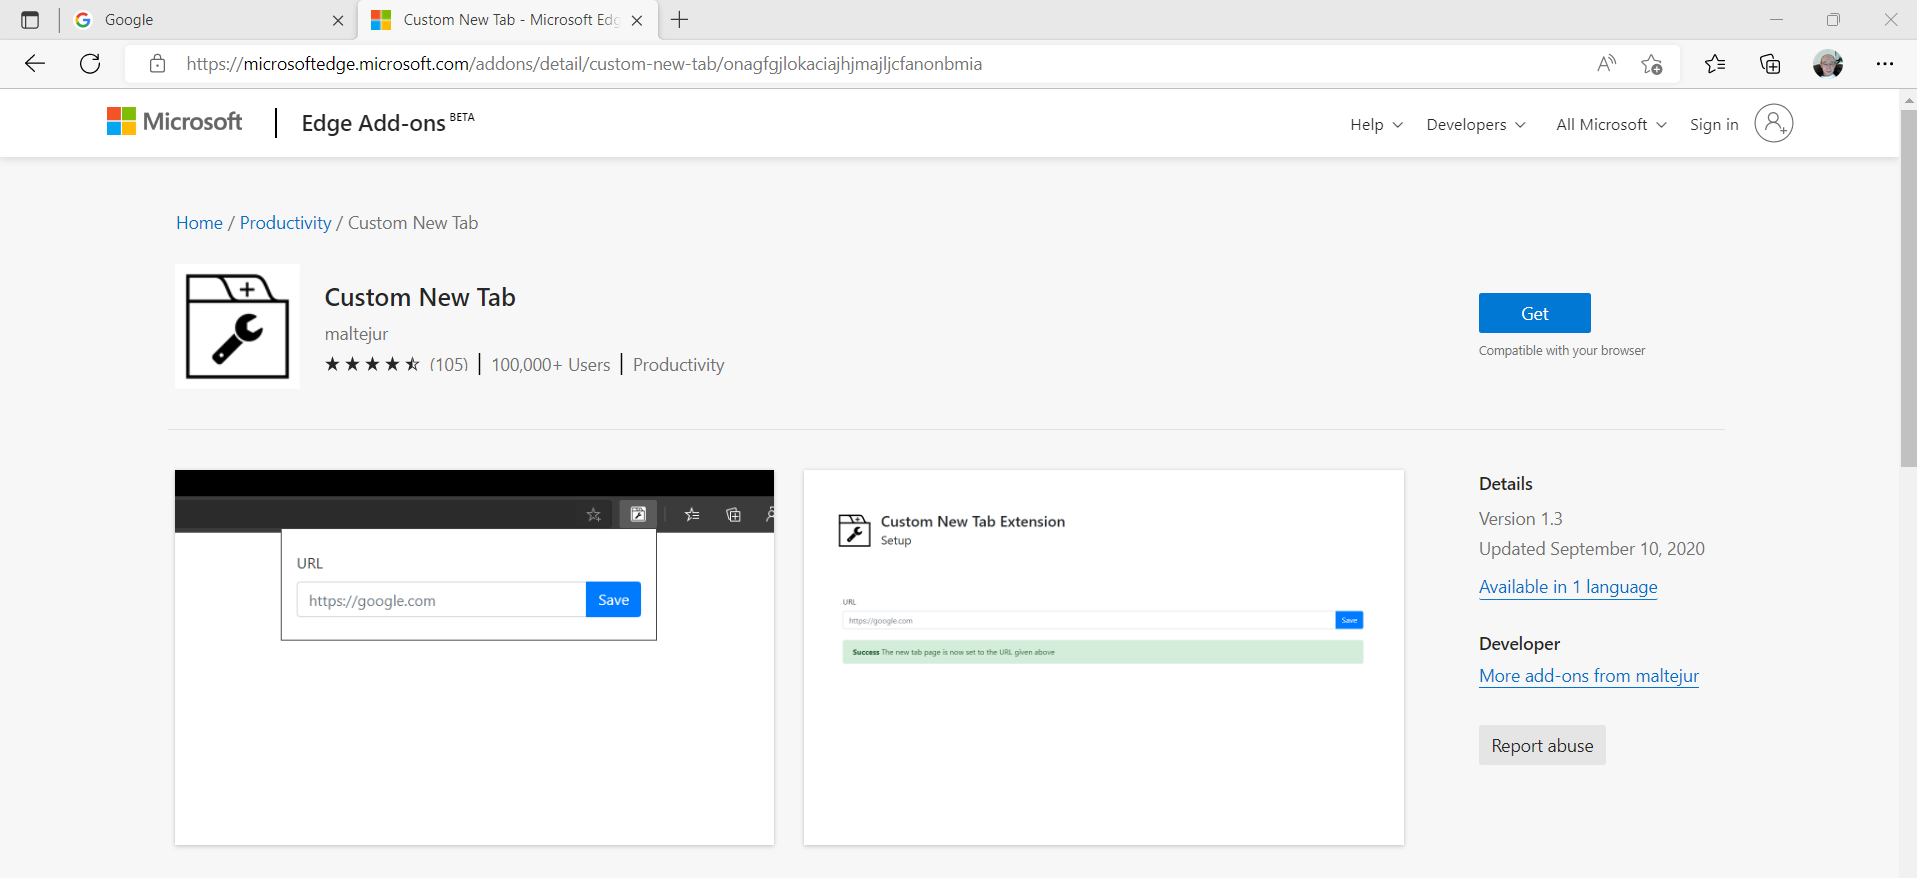Click the Productivity category beside user count
The image size is (1917, 878).
click(x=678, y=365)
